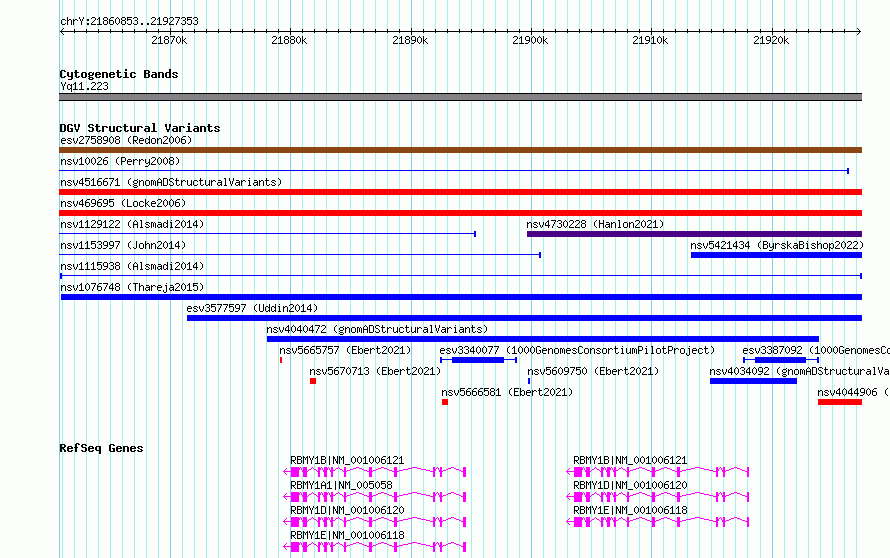
Task: Open nsv469695 (Locke2006) variant label
Action: coord(123,203)
